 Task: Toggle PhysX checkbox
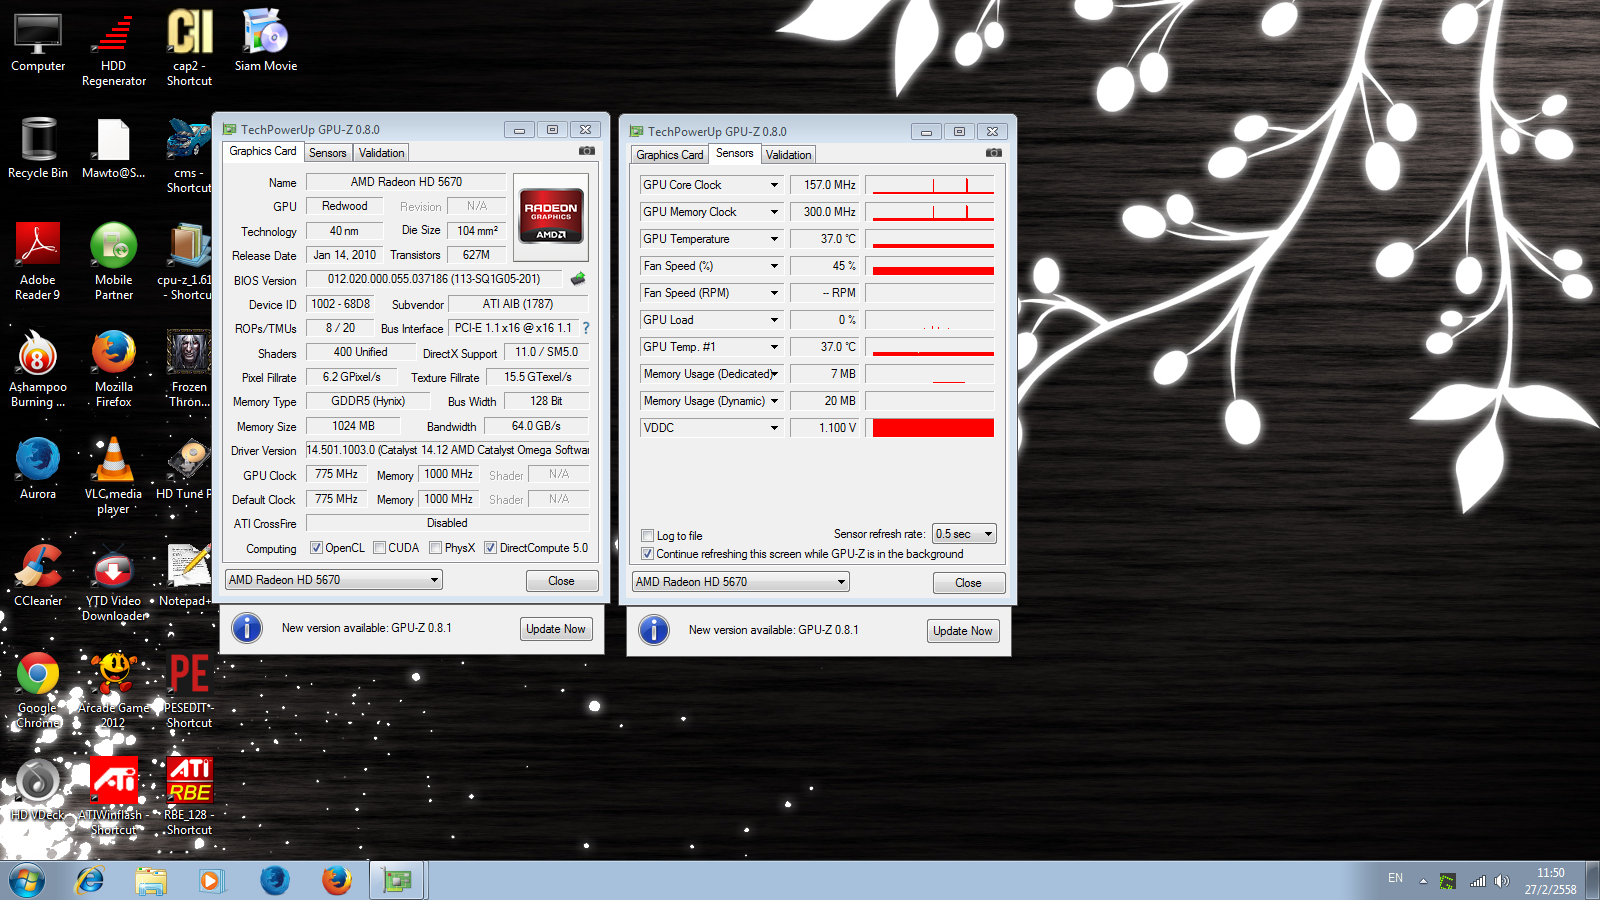(436, 548)
